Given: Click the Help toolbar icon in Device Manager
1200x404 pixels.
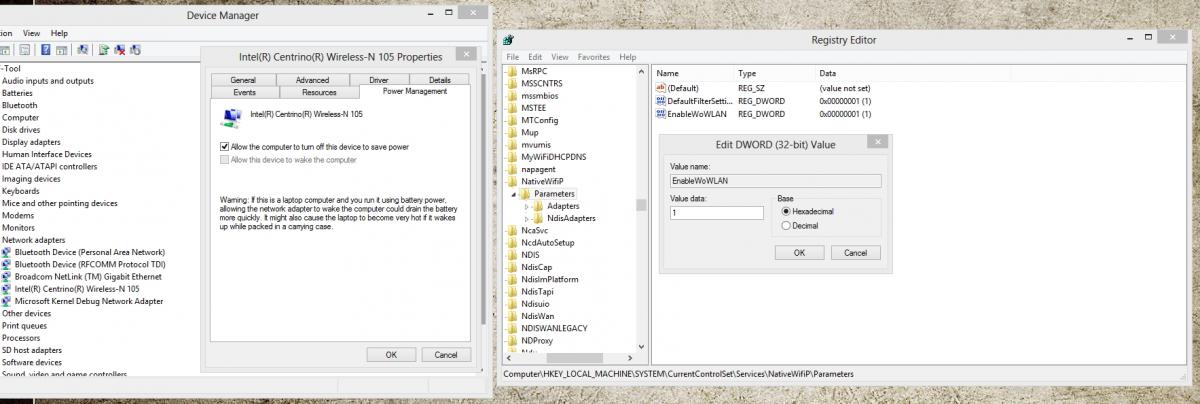Looking at the screenshot, I should pos(46,49).
